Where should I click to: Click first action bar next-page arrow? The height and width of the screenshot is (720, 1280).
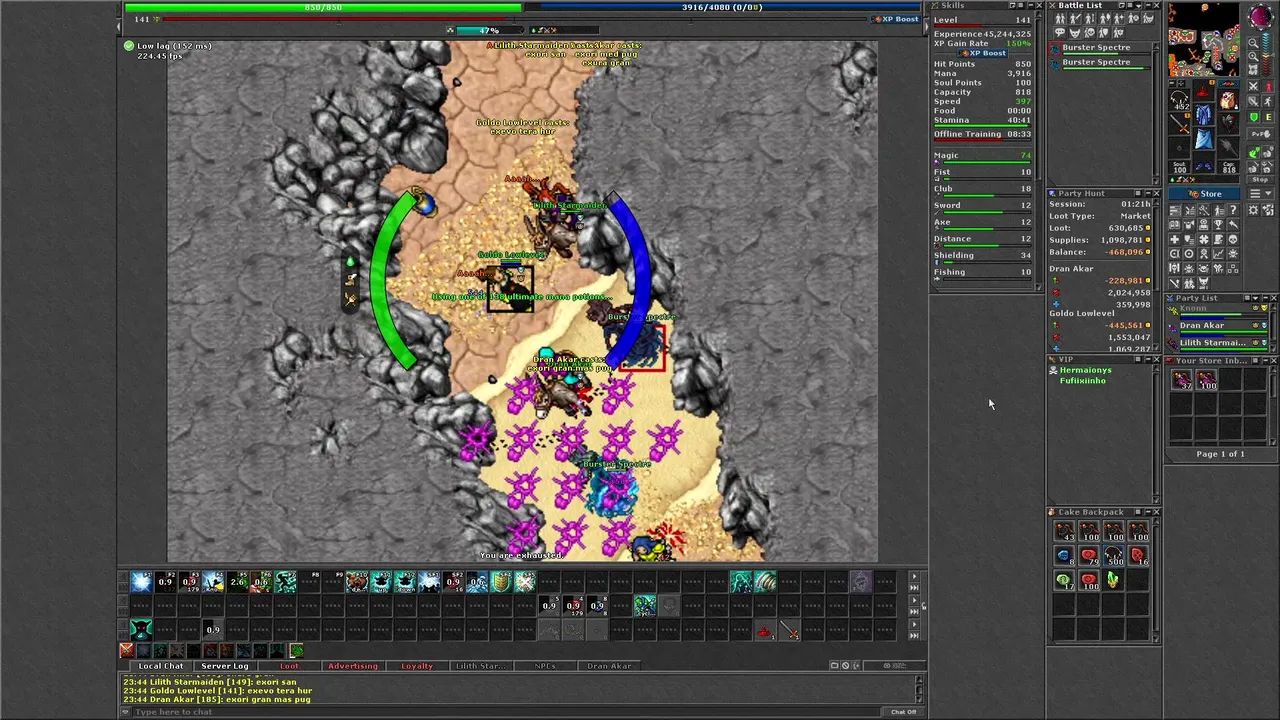point(914,576)
